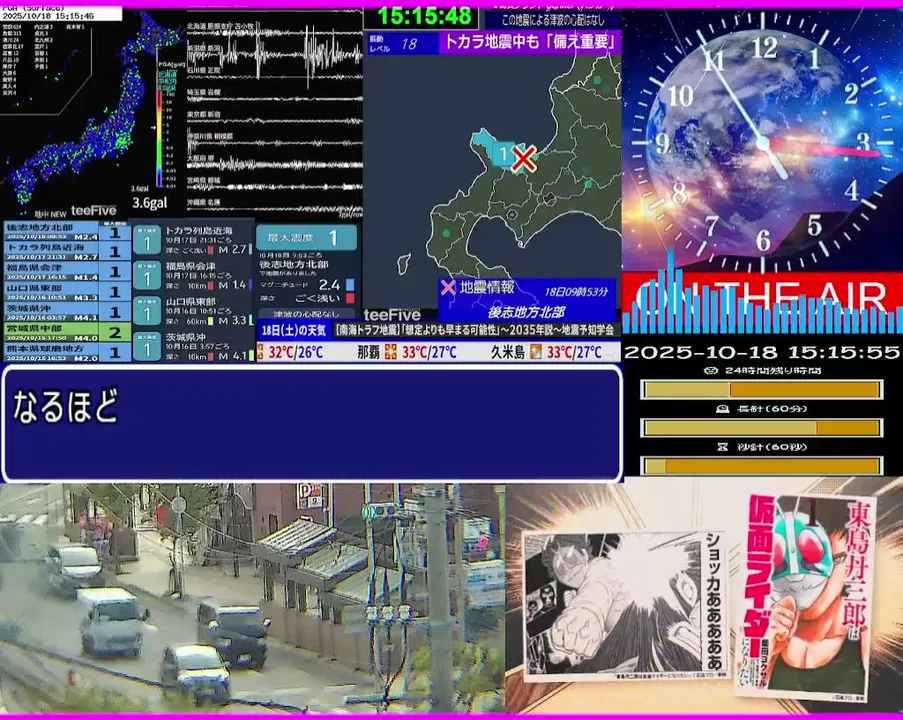Click the 24時間残り時間 progress bar
903x720 pixels.
pos(762,389)
